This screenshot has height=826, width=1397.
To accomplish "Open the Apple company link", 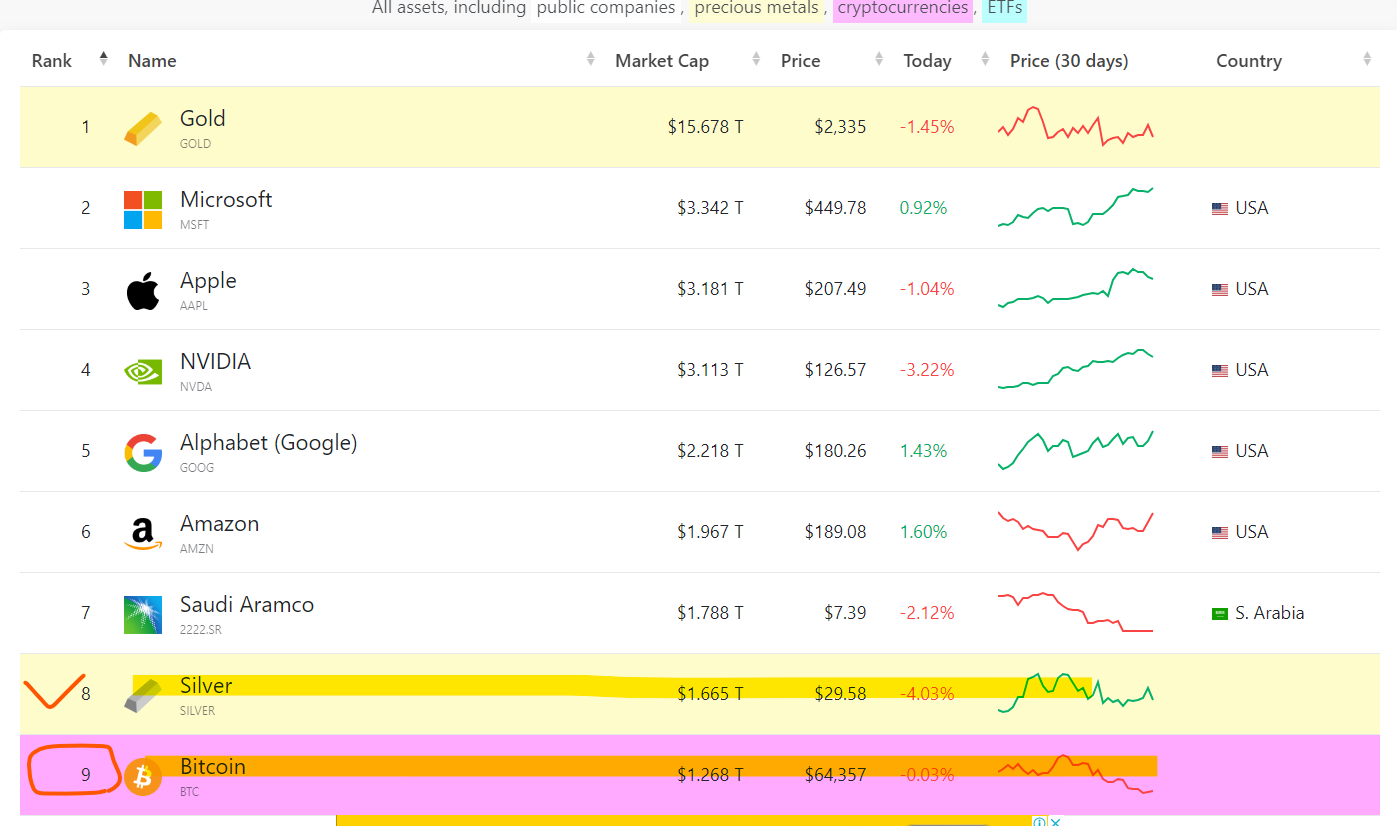I will coord(208,280).
